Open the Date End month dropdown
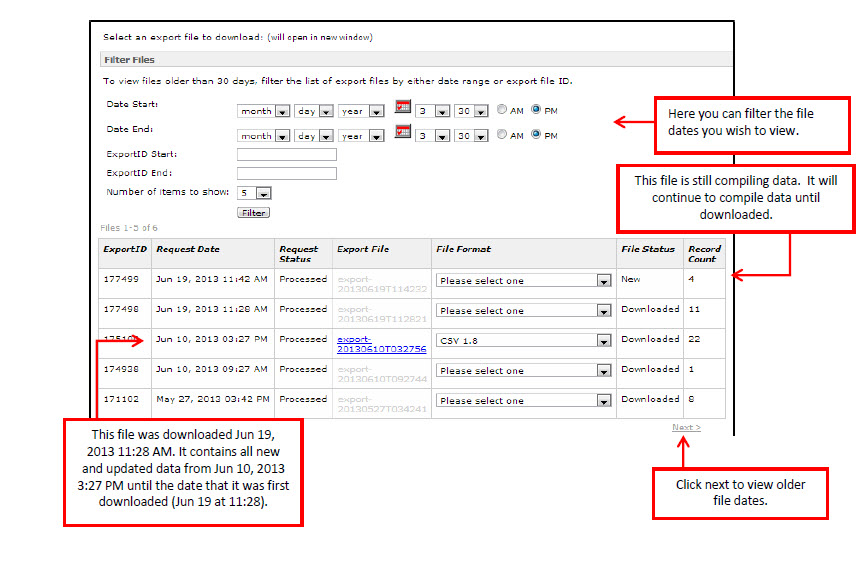Image resolution: width=864 pixels, height=563 pixels. click(263, 136)
